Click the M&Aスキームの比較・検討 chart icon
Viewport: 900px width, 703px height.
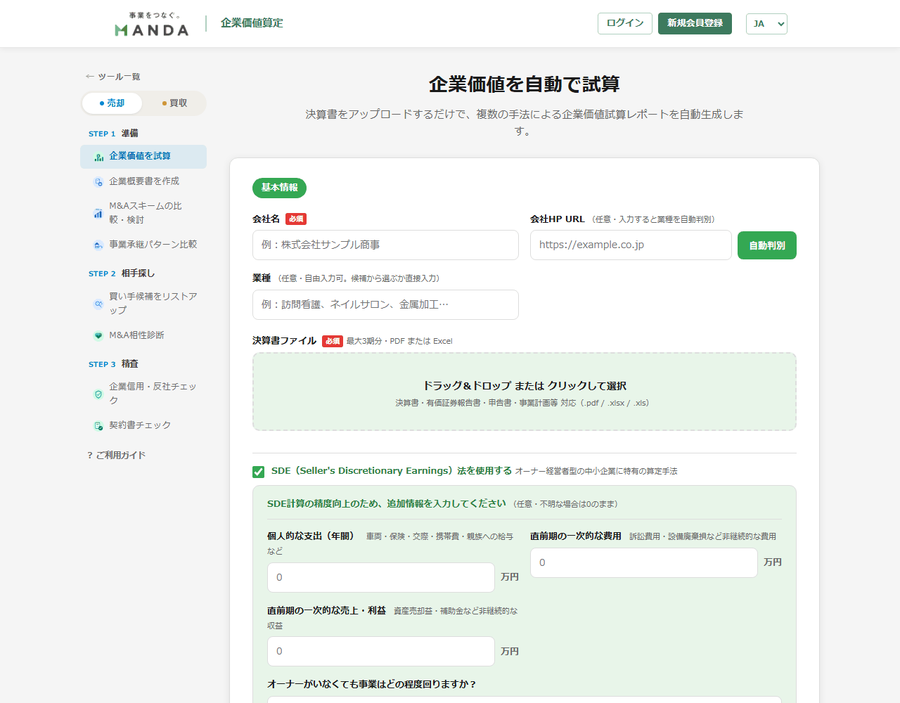[98, 213]
